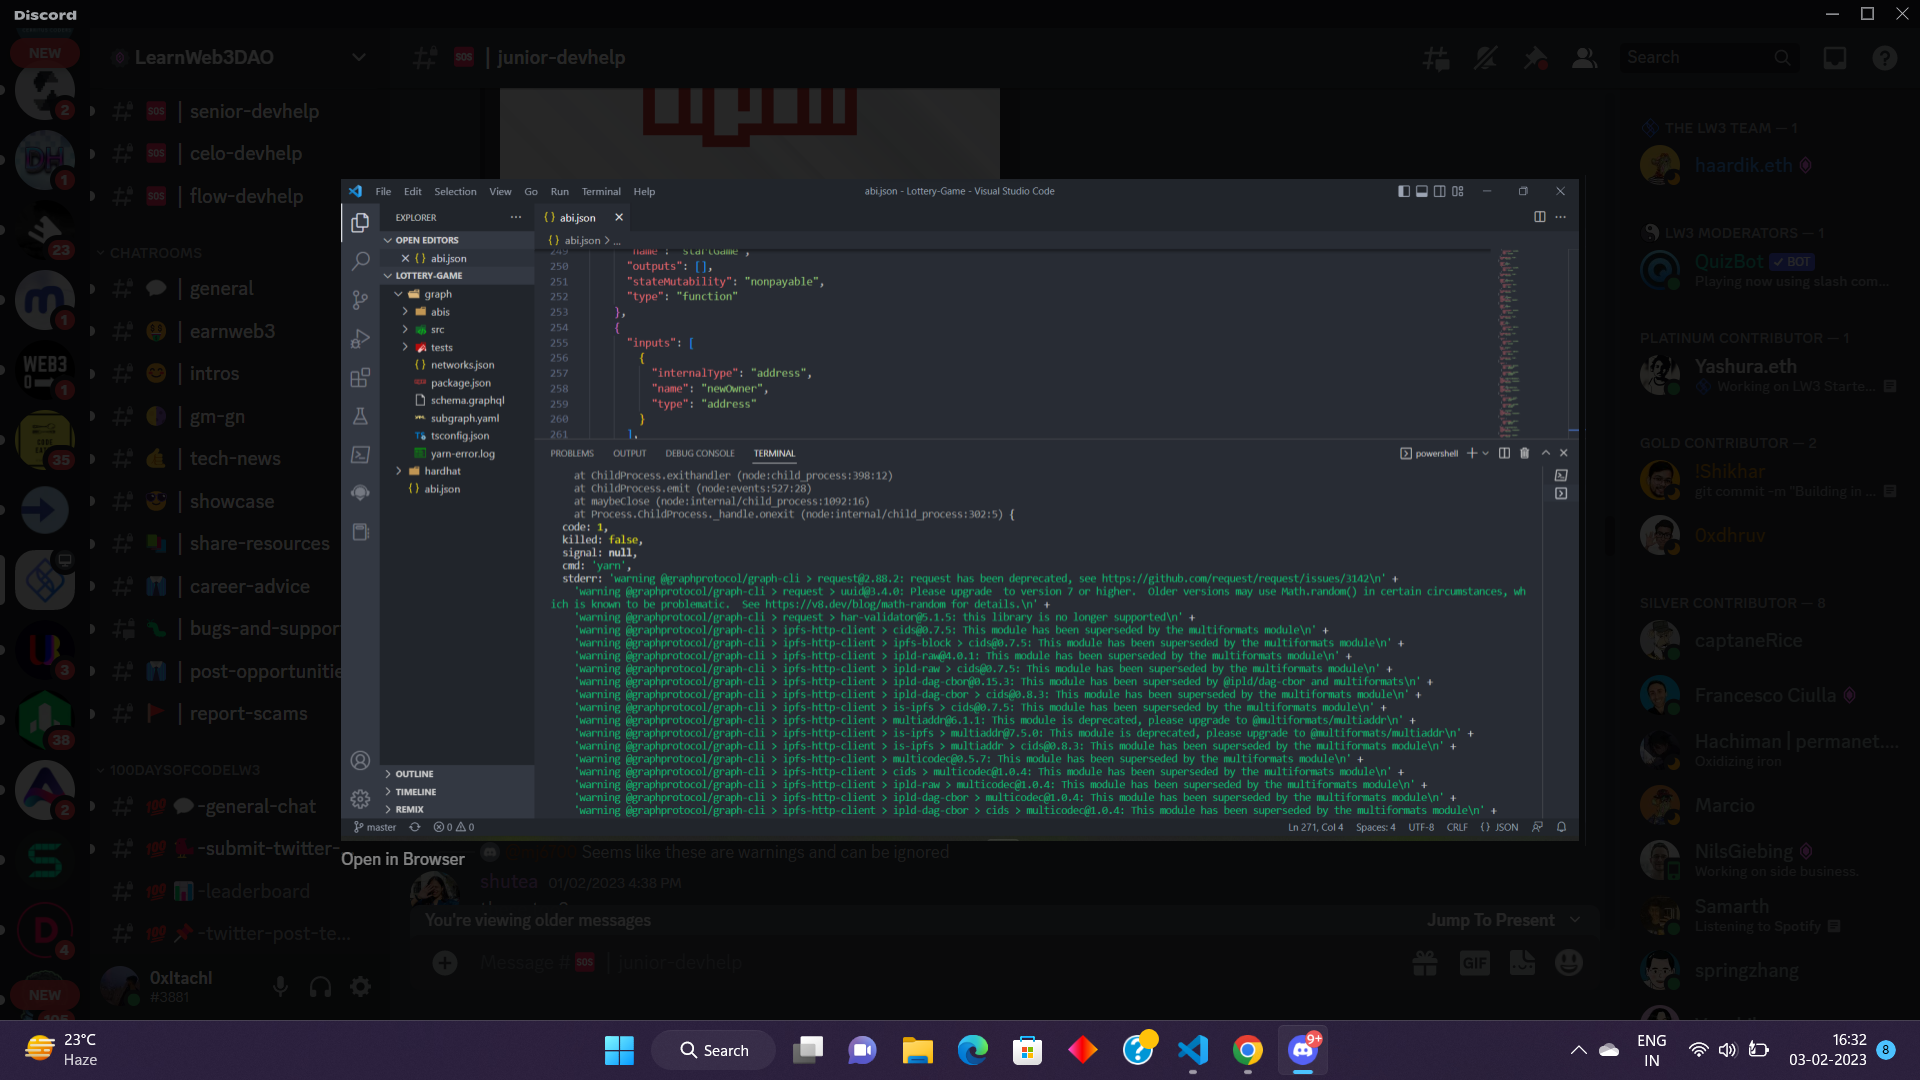The width and height of the screenshot is (1920, 1080).
Task: Open the GIF picker in Discord
Action: (1474, 962)
